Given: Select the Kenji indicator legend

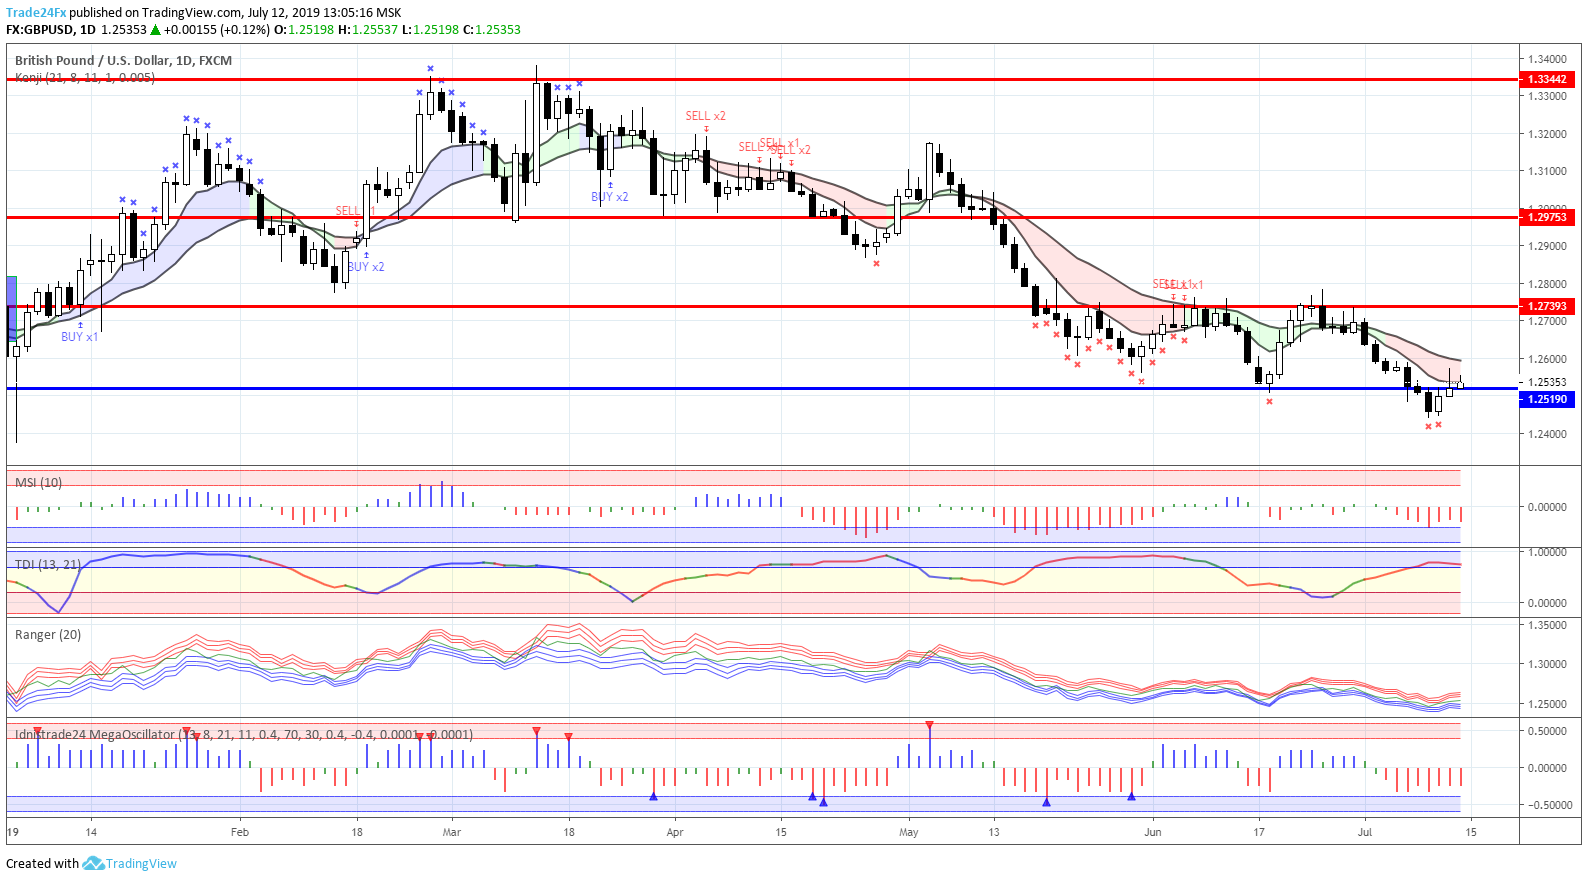Looking at the screenshot, I should pyautogui.click(x=85, y=77).
